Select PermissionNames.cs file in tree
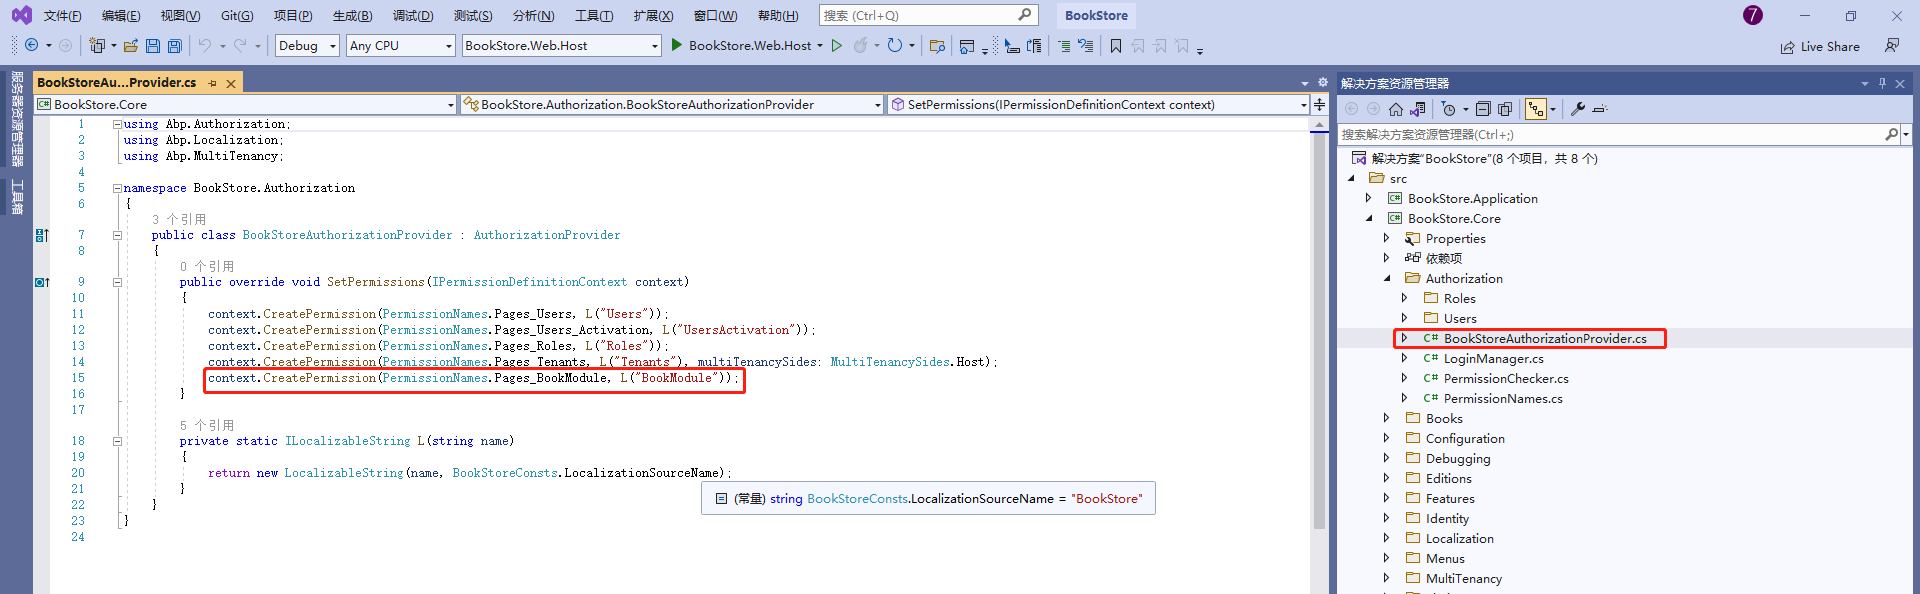The width and height of the screenshot is (1920, 594). click(1503, 399)
